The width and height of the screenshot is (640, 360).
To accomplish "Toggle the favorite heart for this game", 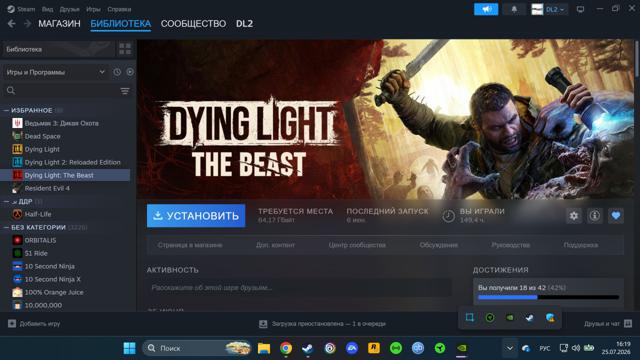I will click(616, 216).
